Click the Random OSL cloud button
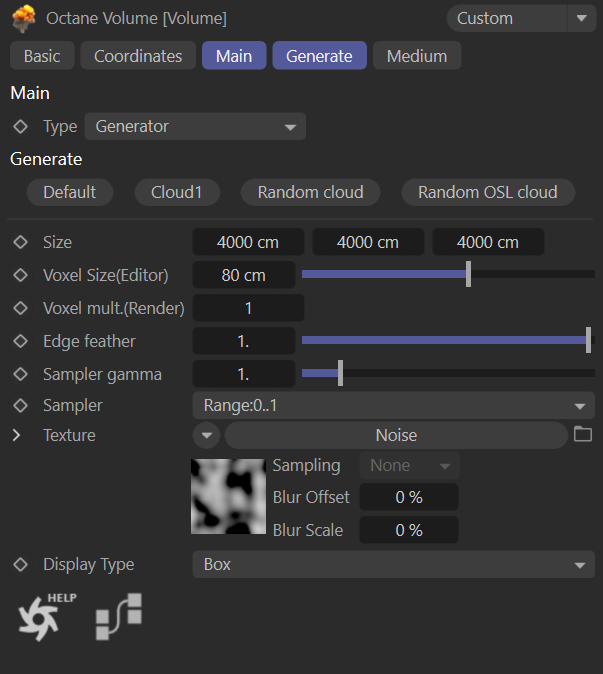The height and width of the screenshot is (674, 603). 487,192
